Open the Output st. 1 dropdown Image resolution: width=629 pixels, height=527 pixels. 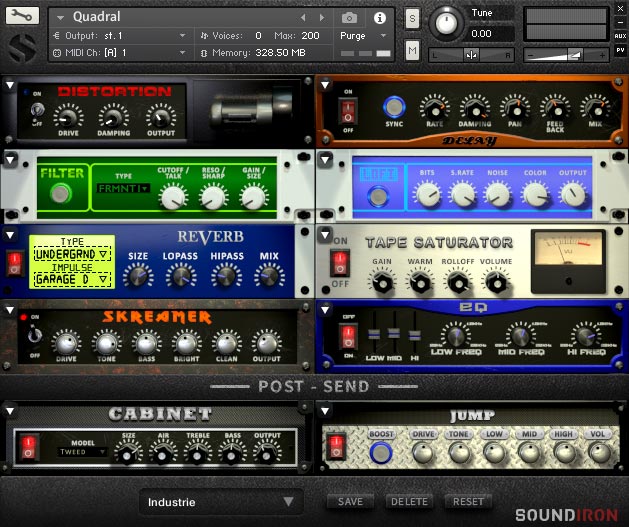tap(119, 36)
